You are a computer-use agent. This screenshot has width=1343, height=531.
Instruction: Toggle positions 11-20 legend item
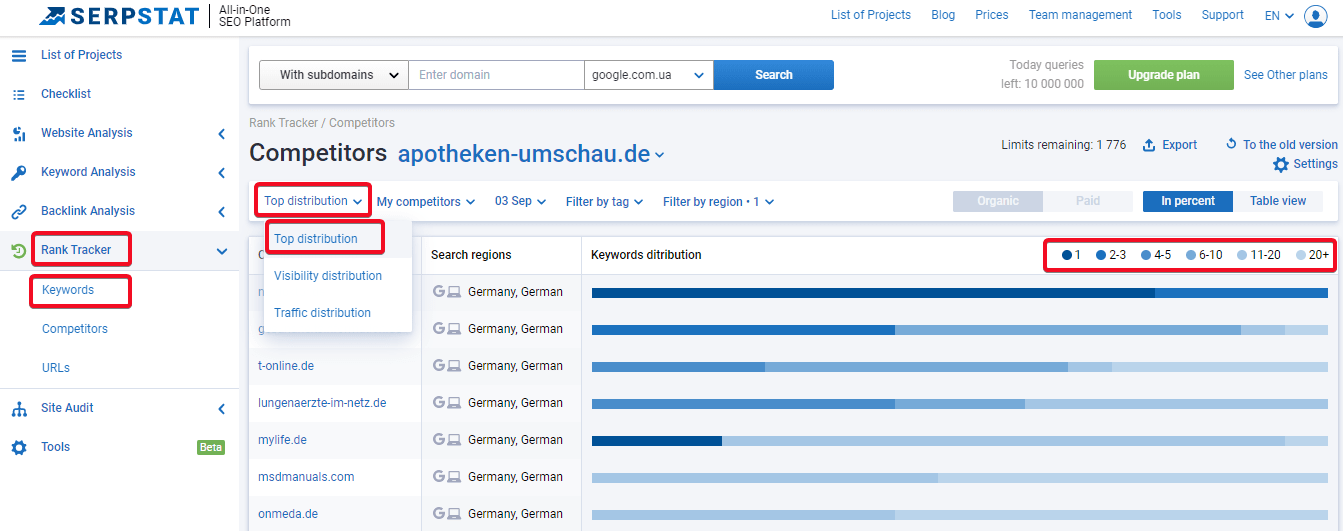1259,255
